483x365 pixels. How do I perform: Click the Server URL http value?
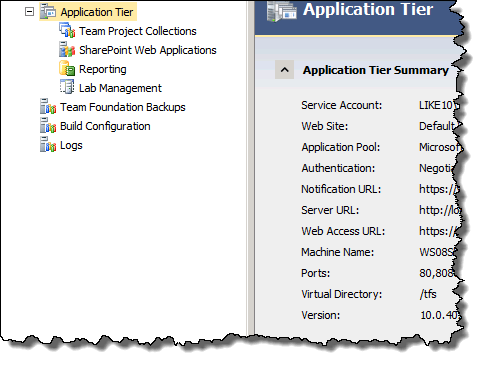point(439,210)
